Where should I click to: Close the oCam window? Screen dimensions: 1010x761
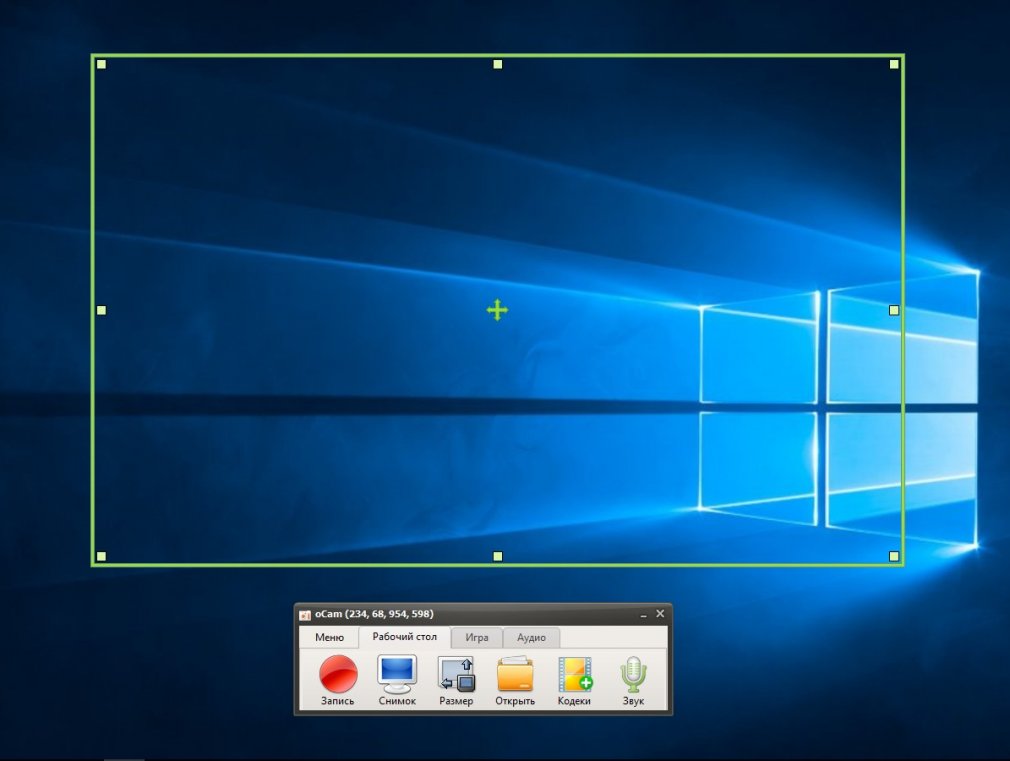[x=660, y=614]
